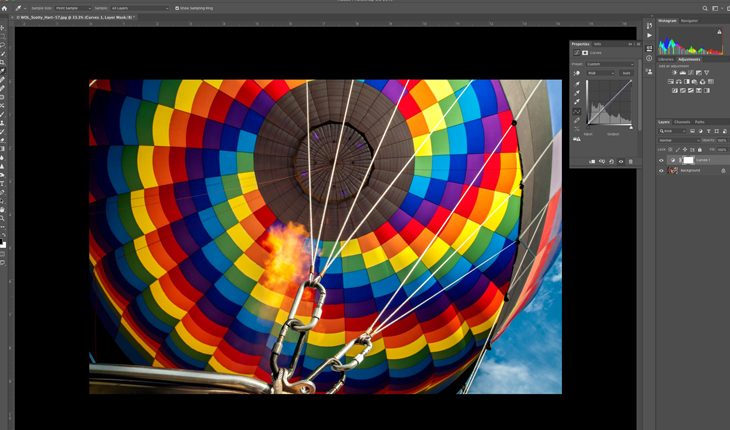The image size is (730, 430).
Task: Add an Exposure adjustment
Action: 699,73
